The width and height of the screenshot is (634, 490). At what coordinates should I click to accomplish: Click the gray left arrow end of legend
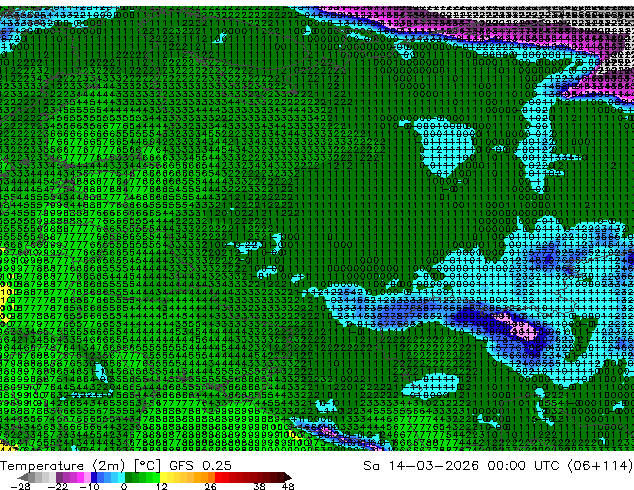(22, 477)
